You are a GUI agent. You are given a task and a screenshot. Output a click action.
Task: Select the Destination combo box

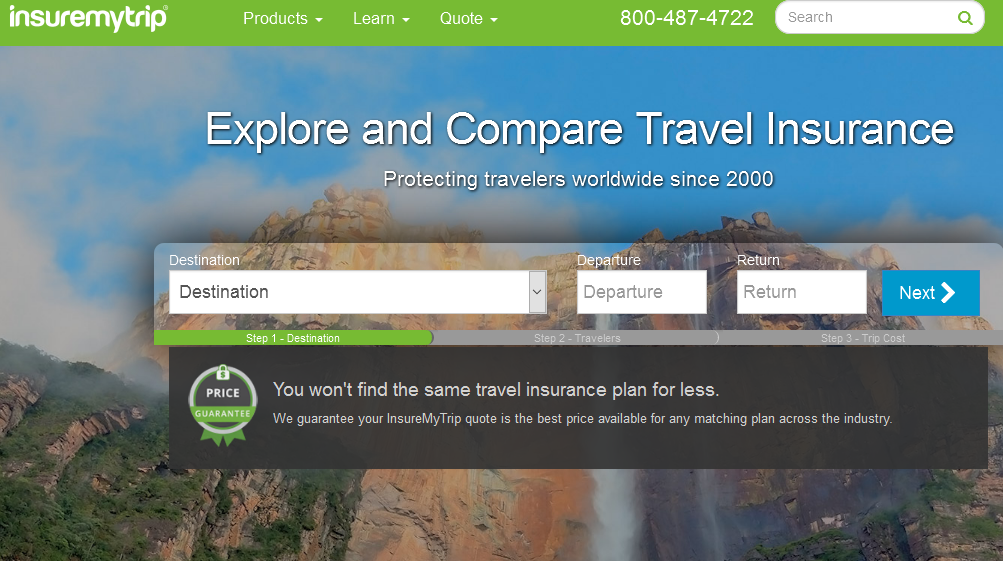pyautogui.click(x=358, y=292)
